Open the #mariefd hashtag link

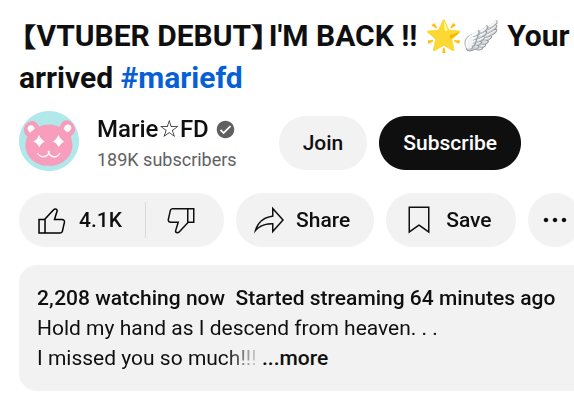pos(182,78)
